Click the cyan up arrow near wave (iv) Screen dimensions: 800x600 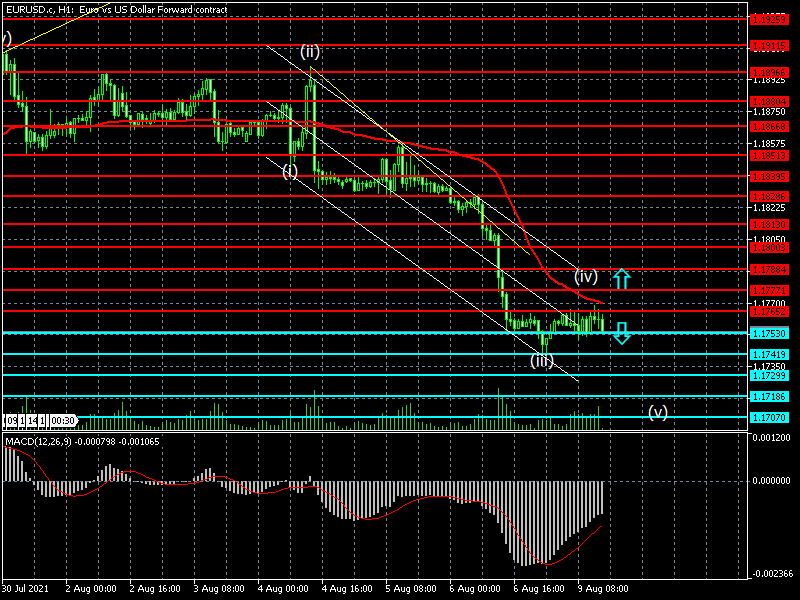(621, 279)
